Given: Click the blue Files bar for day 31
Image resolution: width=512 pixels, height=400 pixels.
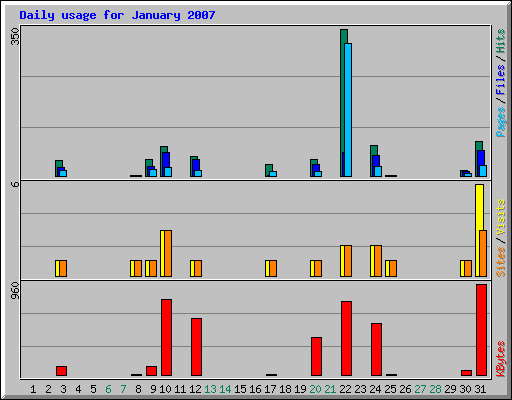Looking at the screenshot, I should [x=480, y=158].
